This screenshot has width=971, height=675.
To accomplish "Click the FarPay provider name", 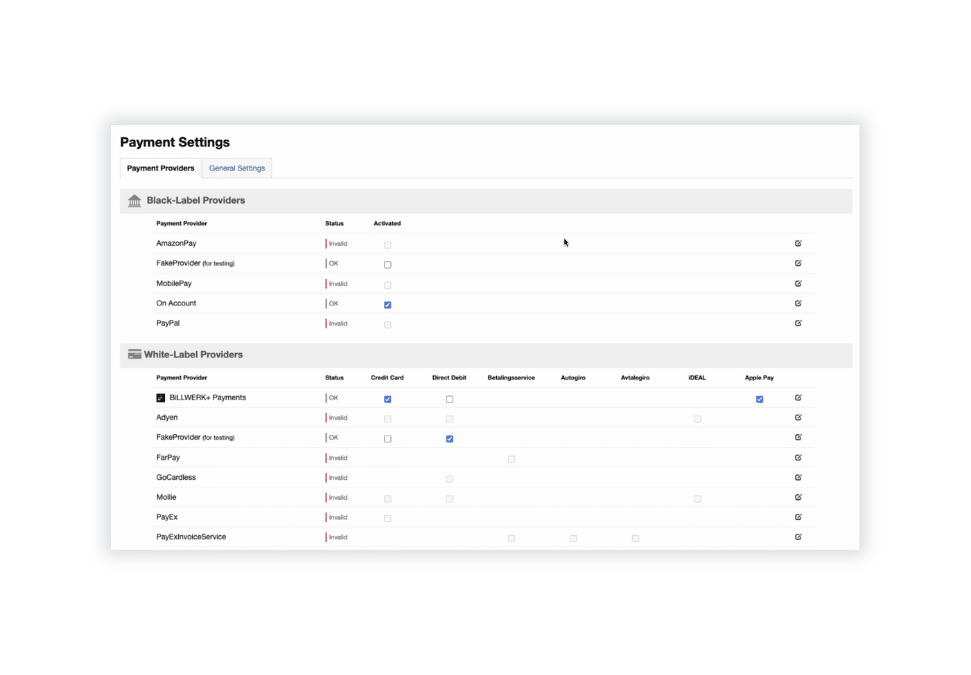I will pos(168,458).
